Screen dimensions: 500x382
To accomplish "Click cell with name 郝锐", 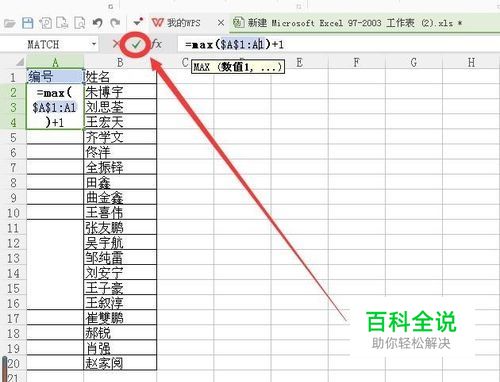I will point(120,333).
